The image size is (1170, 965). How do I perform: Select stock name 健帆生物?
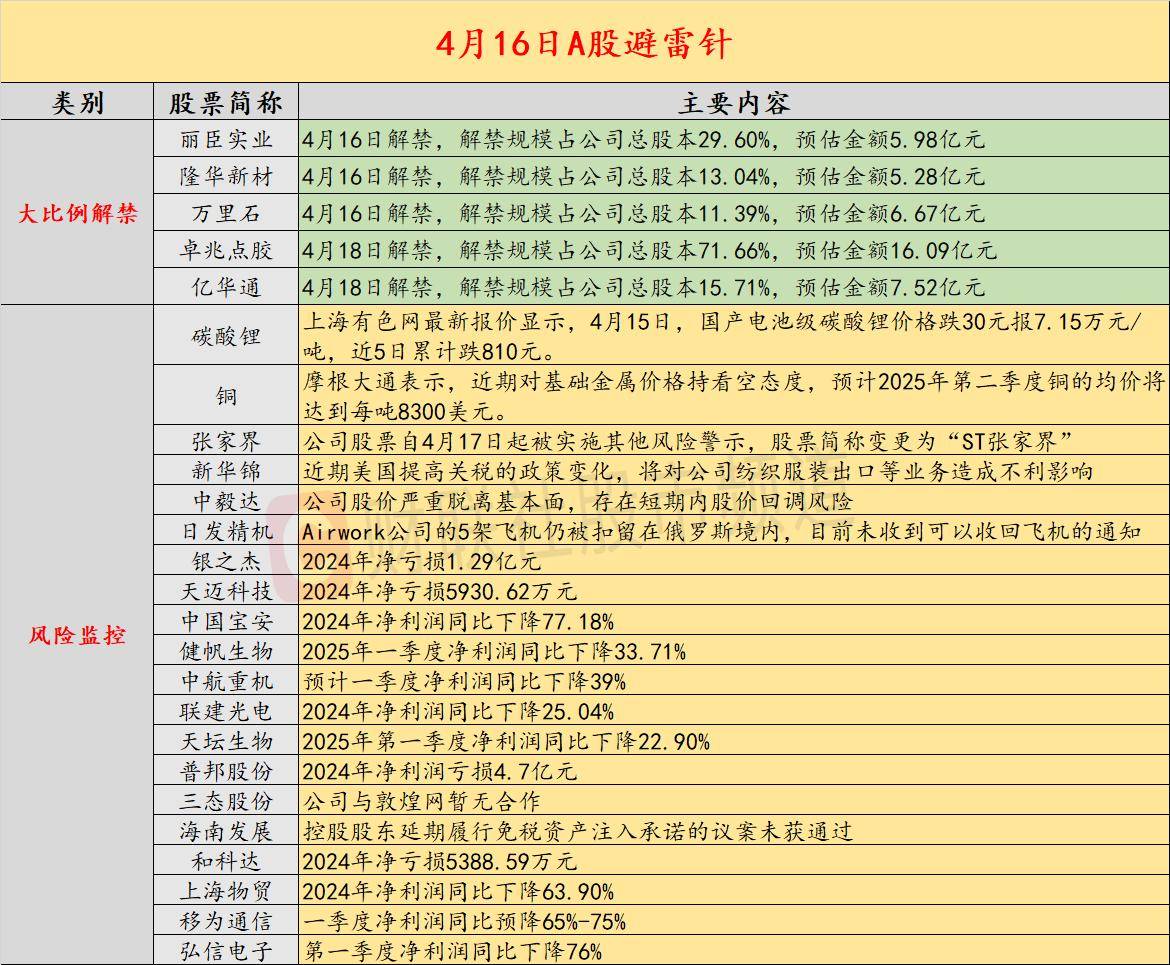(x=225, y=651)
